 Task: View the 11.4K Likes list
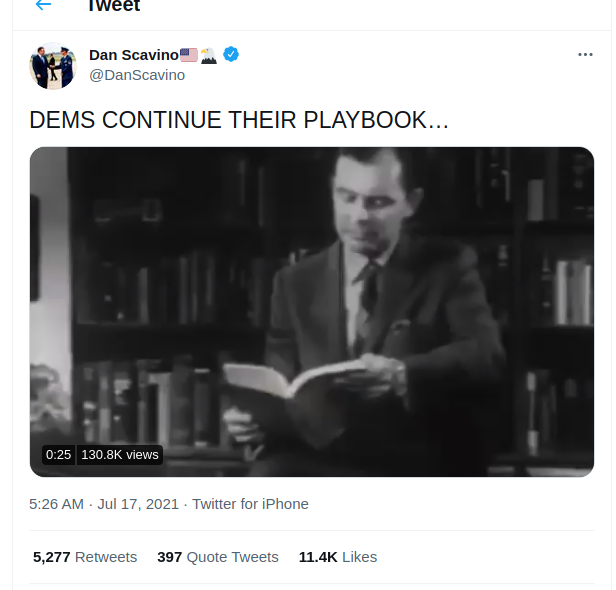[x=338, y=557]
